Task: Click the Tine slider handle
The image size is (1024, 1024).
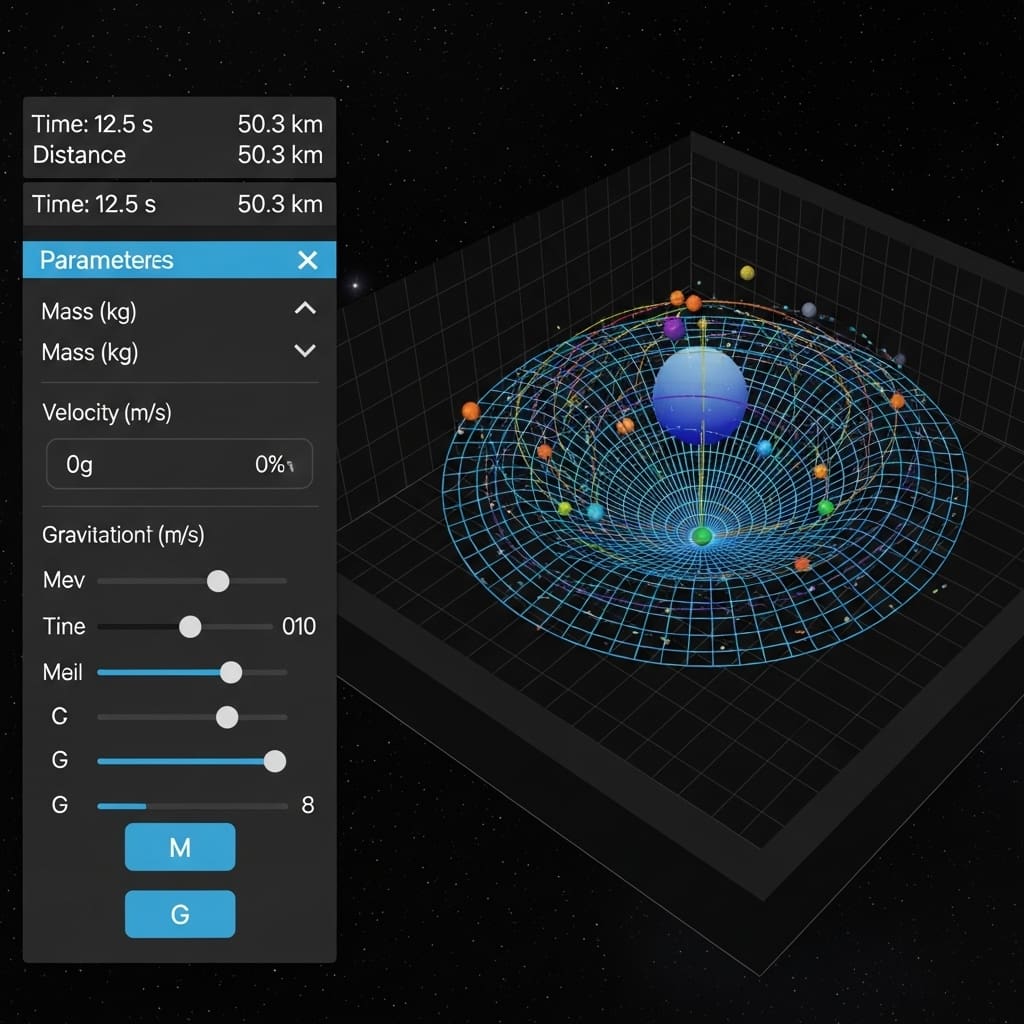Action: point(189,627)
